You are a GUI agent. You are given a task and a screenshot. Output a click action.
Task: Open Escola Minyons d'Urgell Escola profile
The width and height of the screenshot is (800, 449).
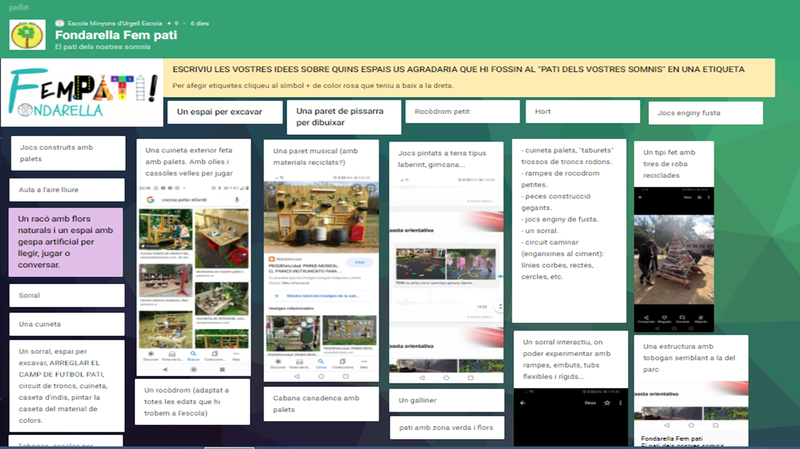[x=115, y=23]
